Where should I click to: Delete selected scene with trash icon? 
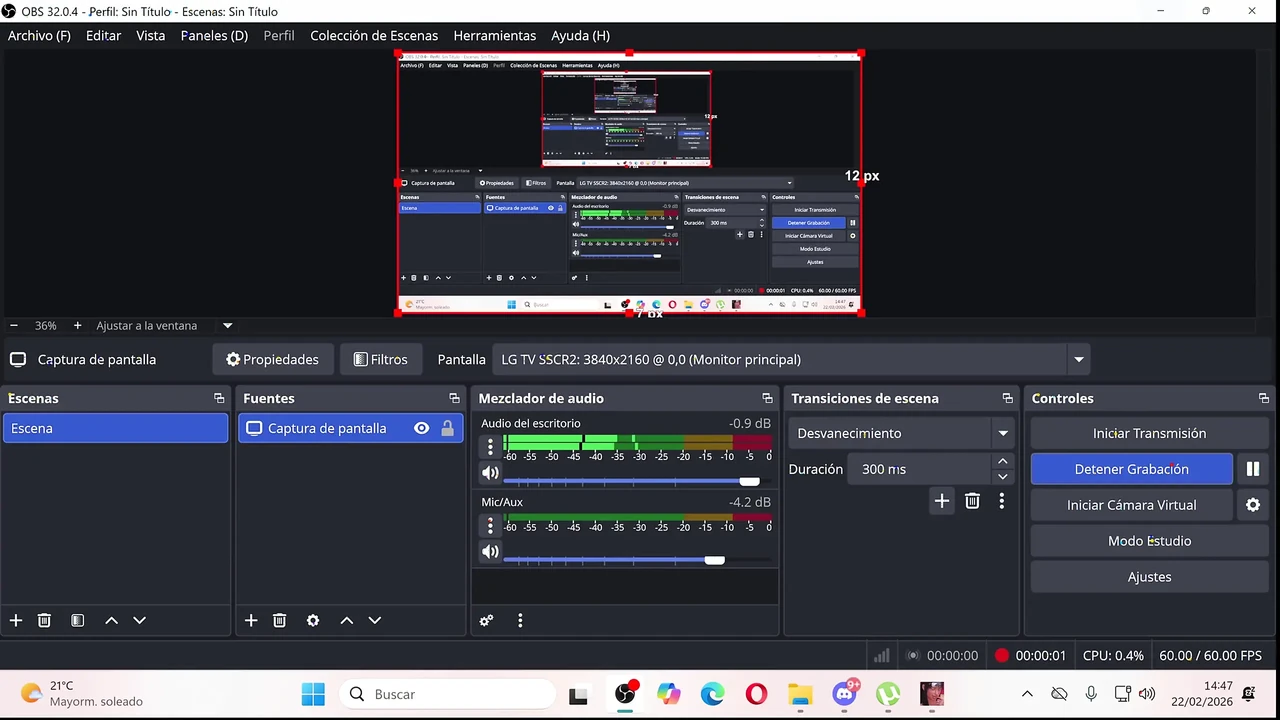[44, 620]
